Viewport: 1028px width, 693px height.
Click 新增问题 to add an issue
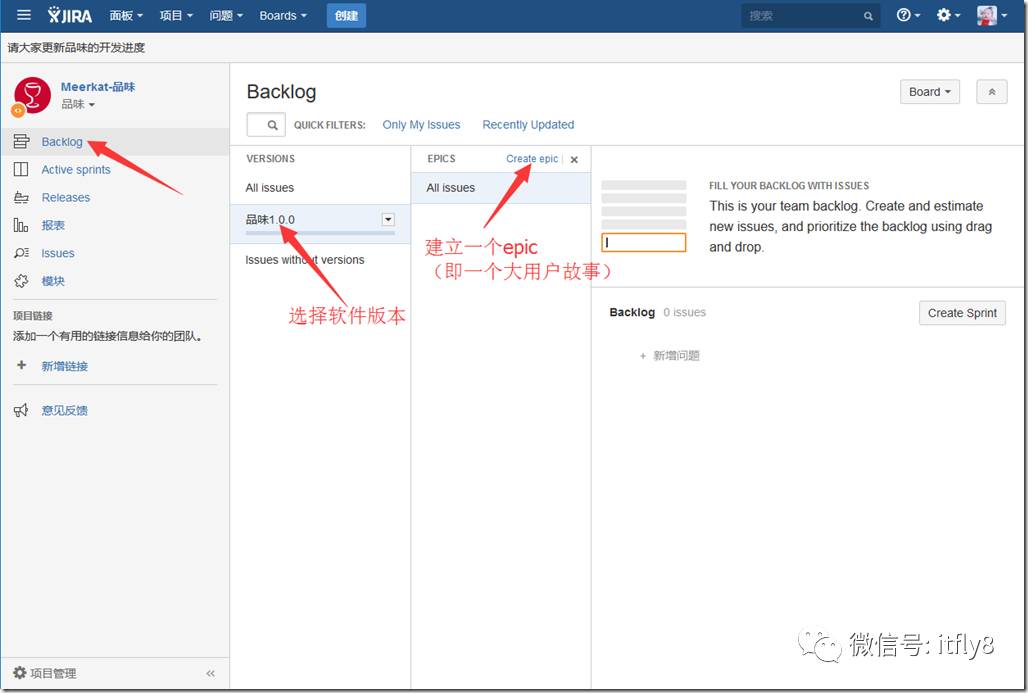(x=670, y=355)
